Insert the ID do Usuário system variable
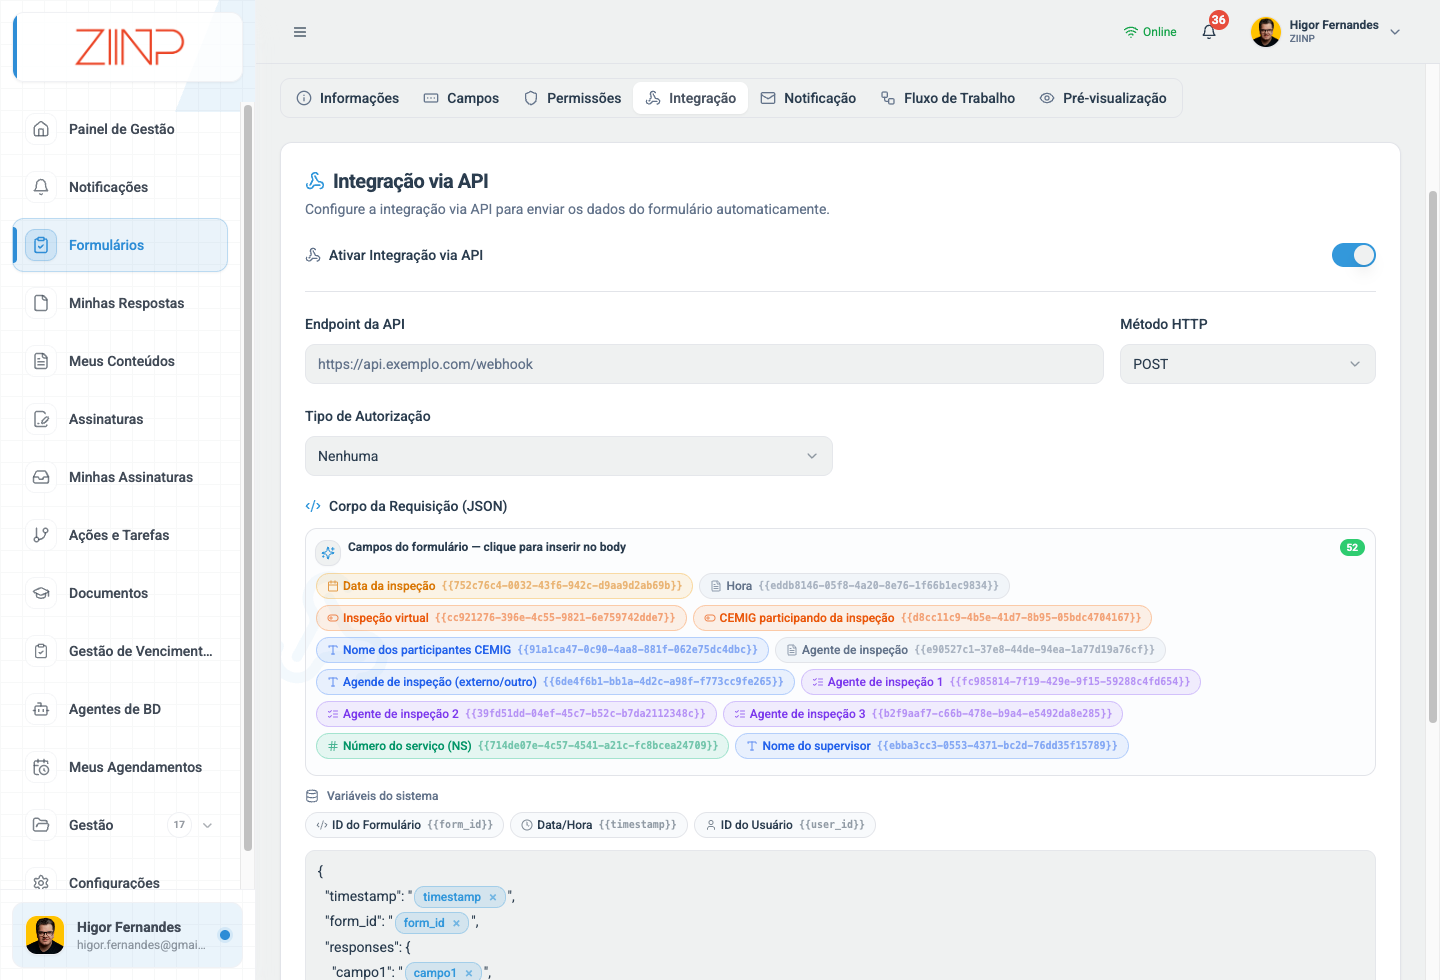The width and height of the screenshot is (1440, 980). coord(785,825)
